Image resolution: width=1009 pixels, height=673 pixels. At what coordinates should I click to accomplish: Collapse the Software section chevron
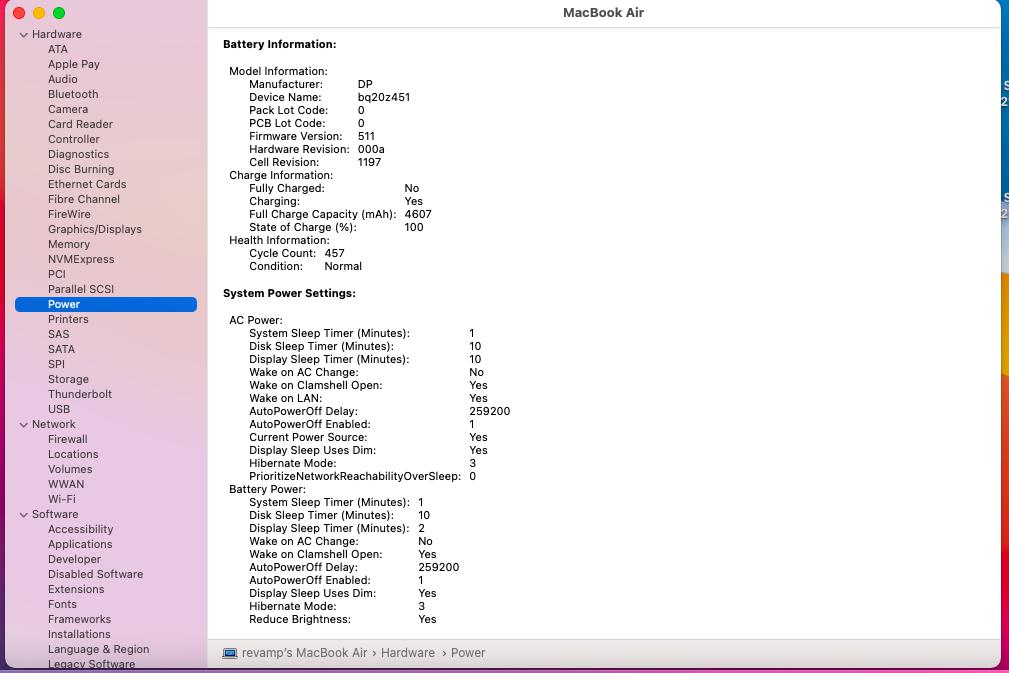pyautogui.click(x=24, y=515)
